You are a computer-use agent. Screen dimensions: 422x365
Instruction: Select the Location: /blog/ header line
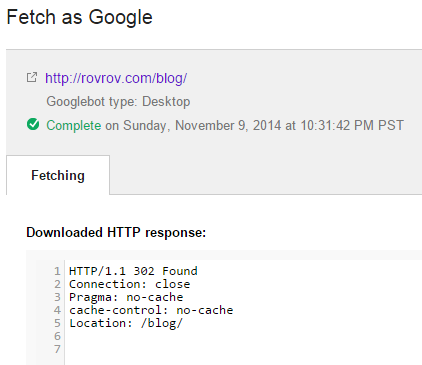[126, 323]
